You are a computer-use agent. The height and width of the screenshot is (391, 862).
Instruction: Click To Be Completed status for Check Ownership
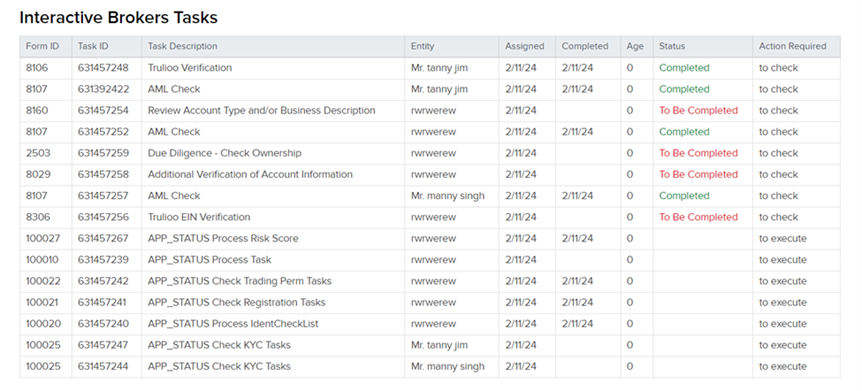point(698,153)
